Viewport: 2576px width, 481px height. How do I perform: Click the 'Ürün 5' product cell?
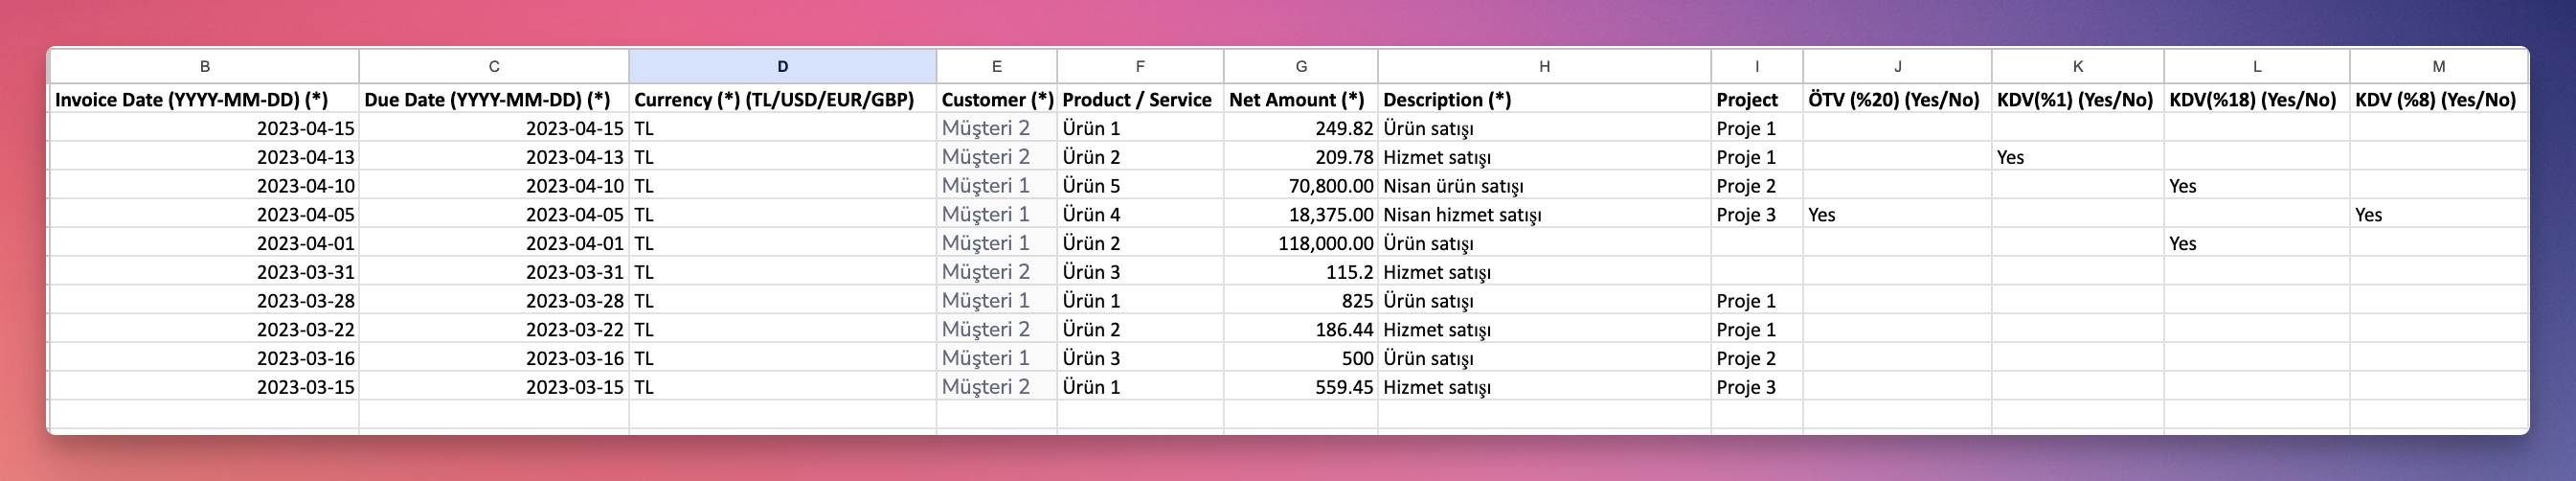(x=1139, y=186)
